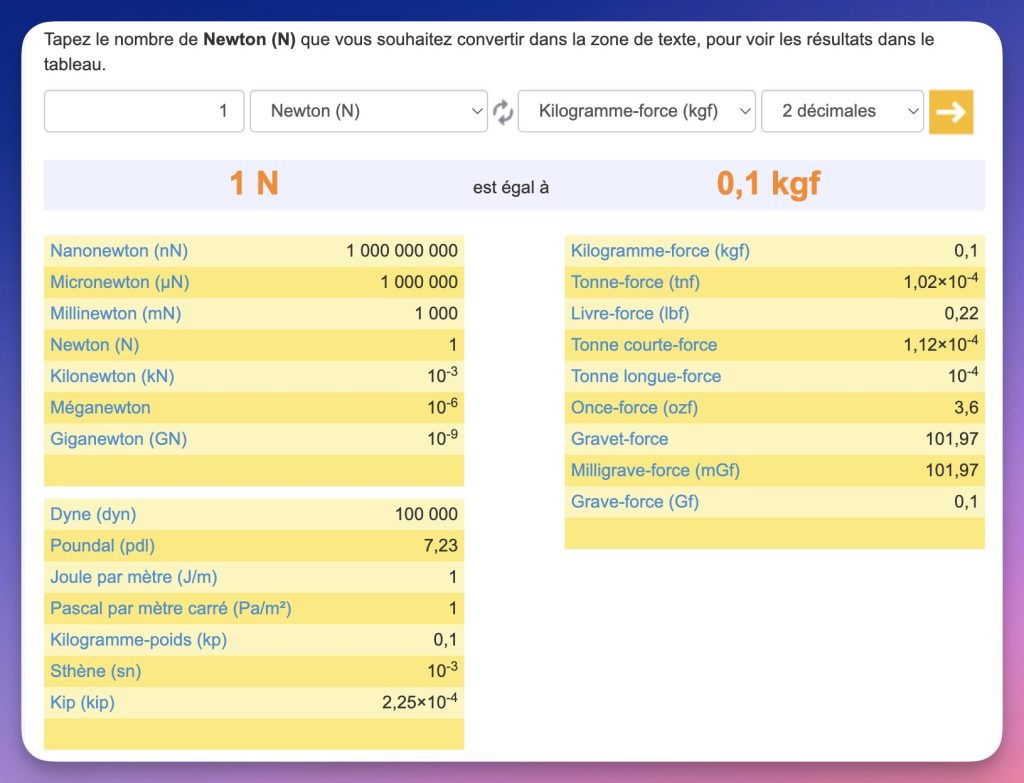Open the Tonne longue-force link
Image resolution: width=1024 pixels, height=783 pixels.
646,376
